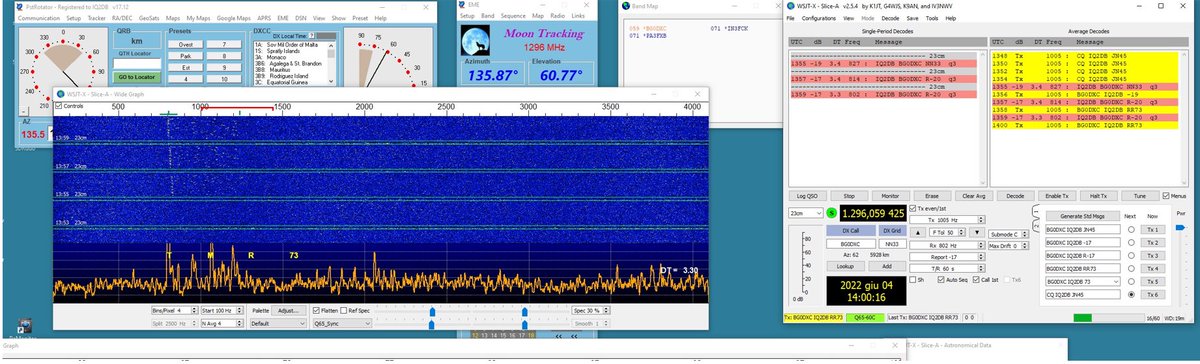Click the DX Call label button
1200x364 pixels.
point(851,231)
